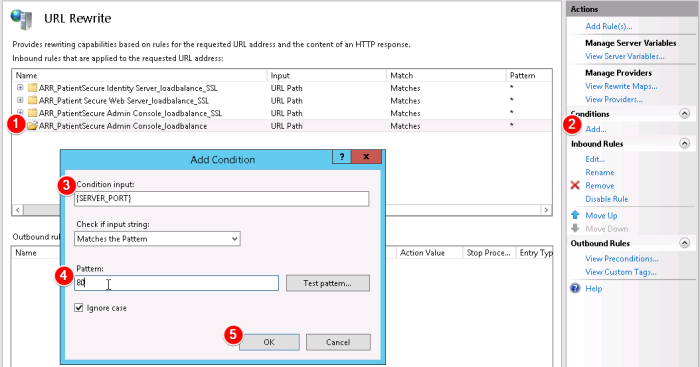This screenshot has width=700, height=367.
Task: Collapse the Conditions section chevron
Action: coord(684,113)
